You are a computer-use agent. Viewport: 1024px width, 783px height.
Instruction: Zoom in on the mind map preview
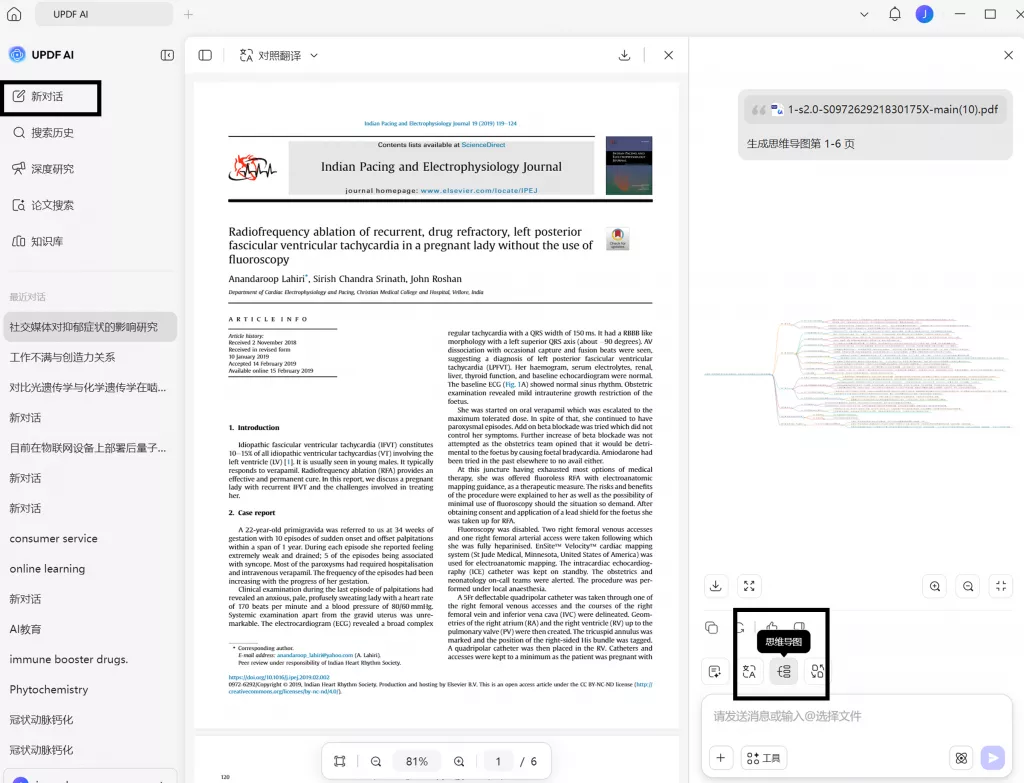click(x=935, y=586)
